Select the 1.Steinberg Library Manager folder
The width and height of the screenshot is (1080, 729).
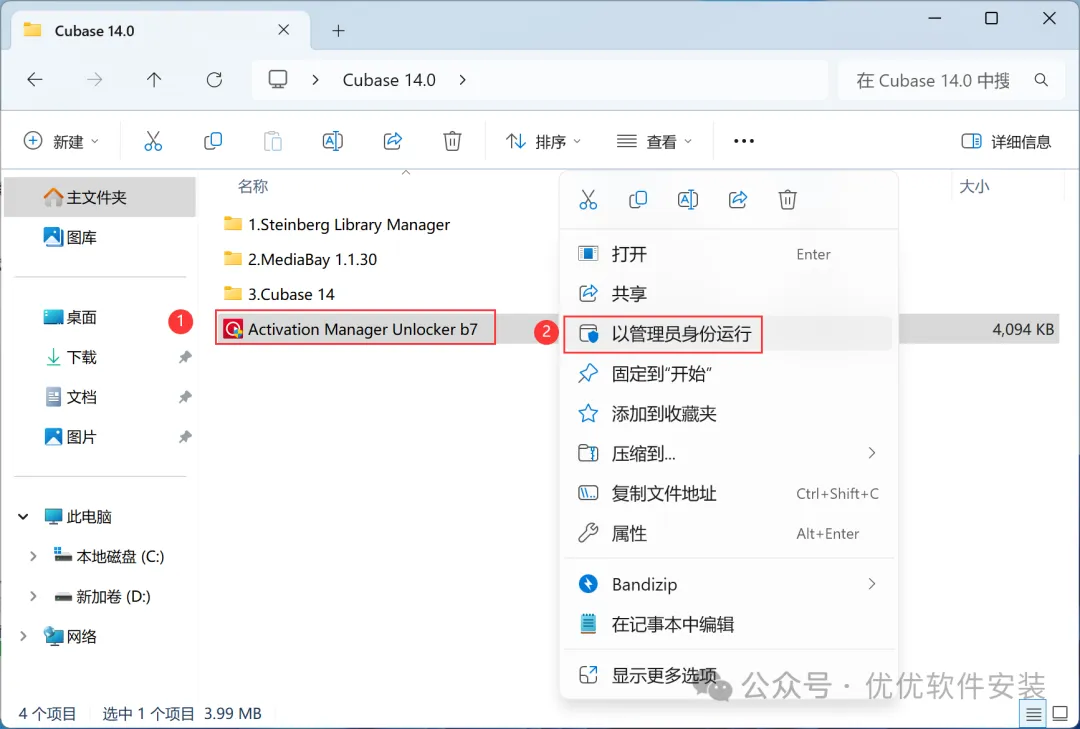(337, 225)
